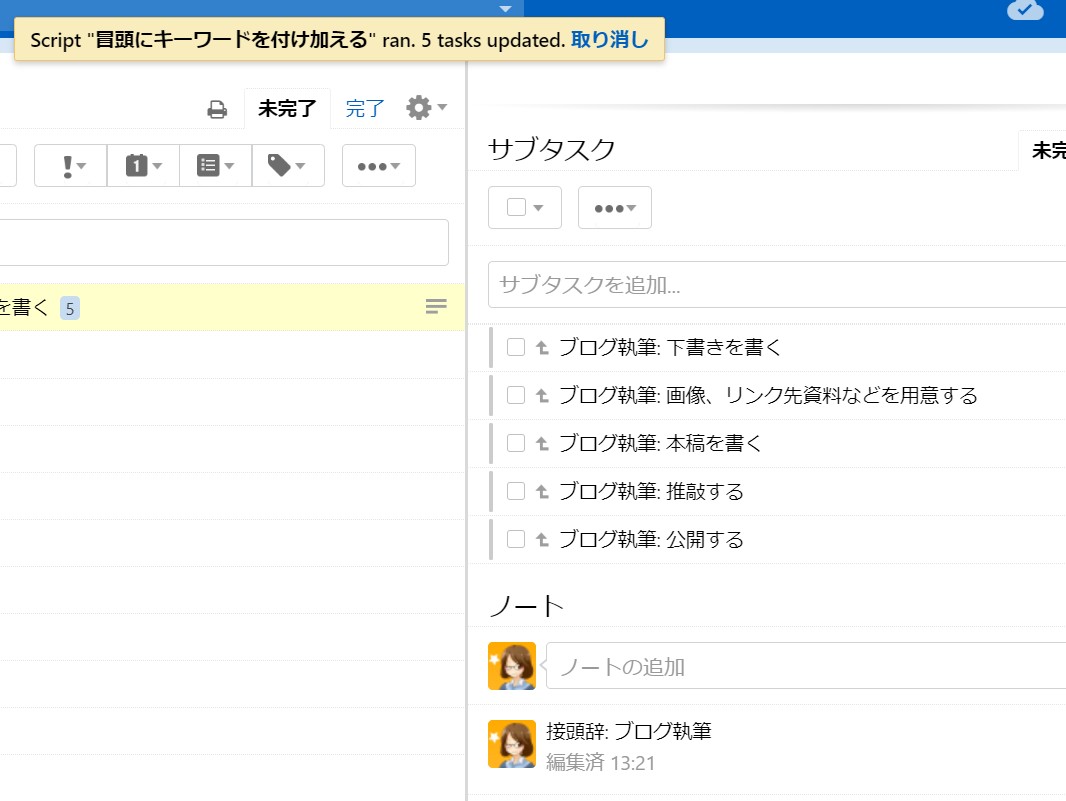Click the cloud sync status icon
1066x801 pixels.
[x=1024, y=10]
